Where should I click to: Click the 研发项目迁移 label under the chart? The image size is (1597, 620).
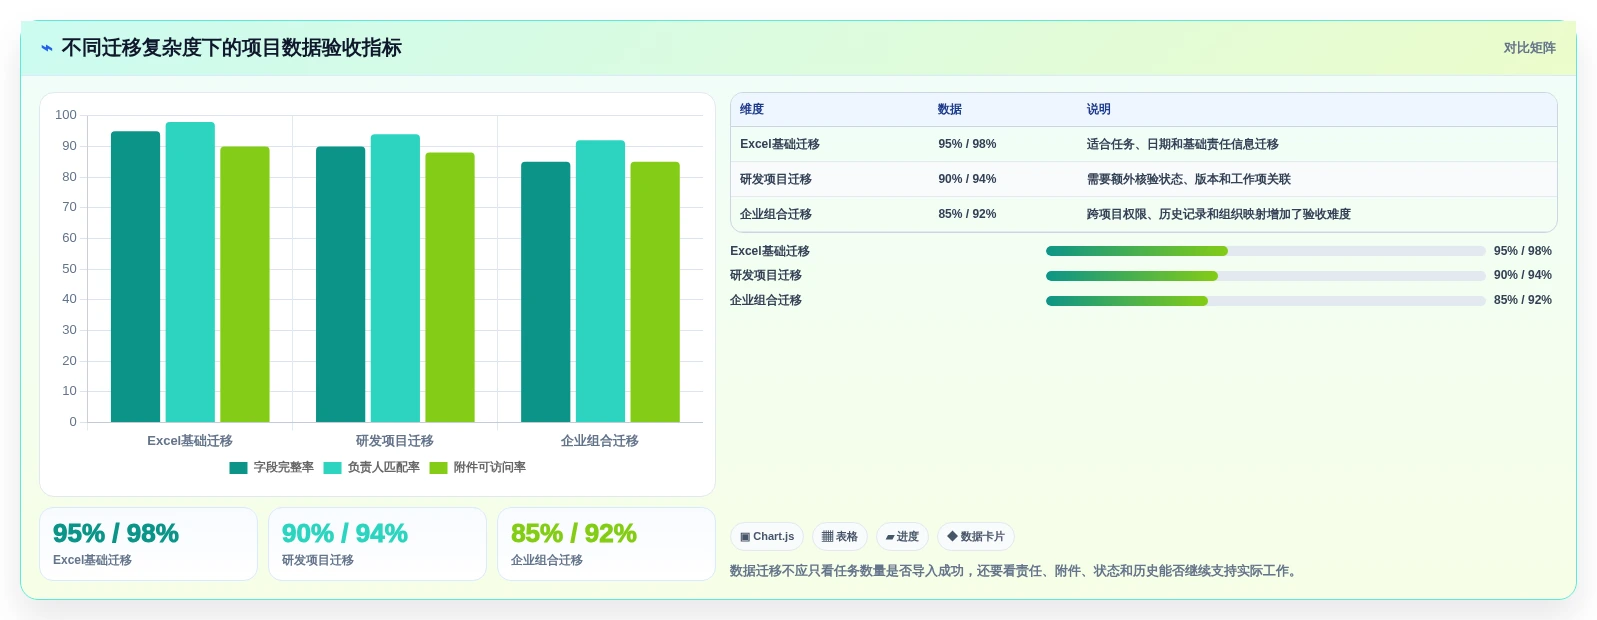(x=395, y=441)
